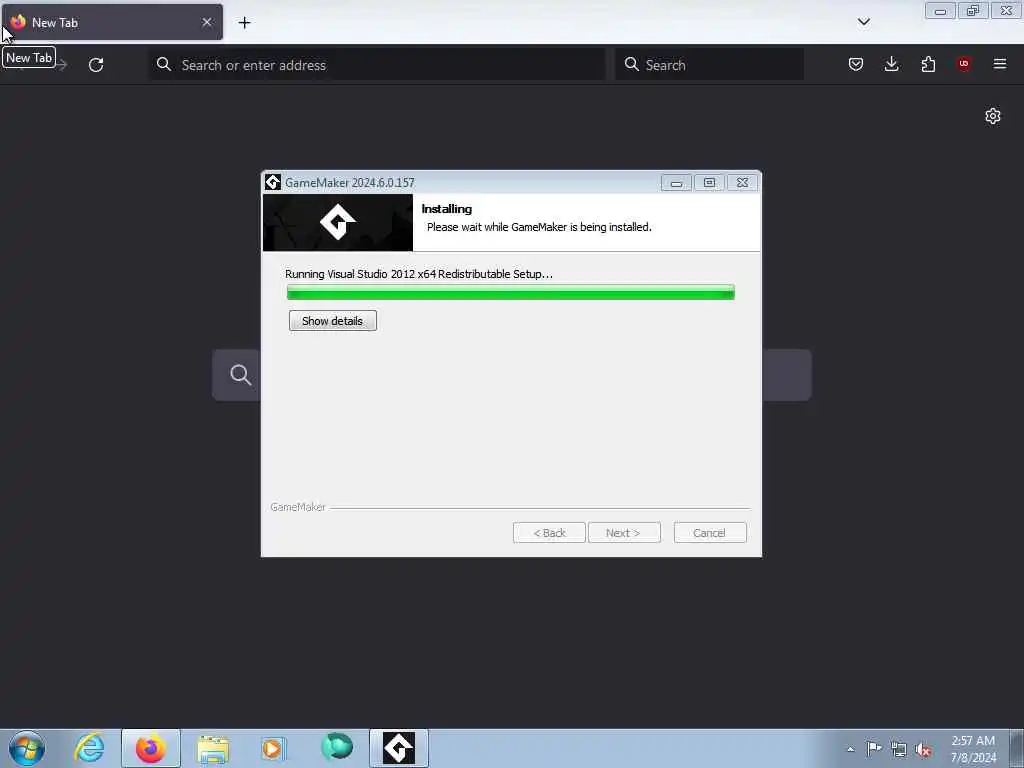The image size is (1024, 768).
Task: Open the Windows Start menu
Action: click(x=27, y=748)
